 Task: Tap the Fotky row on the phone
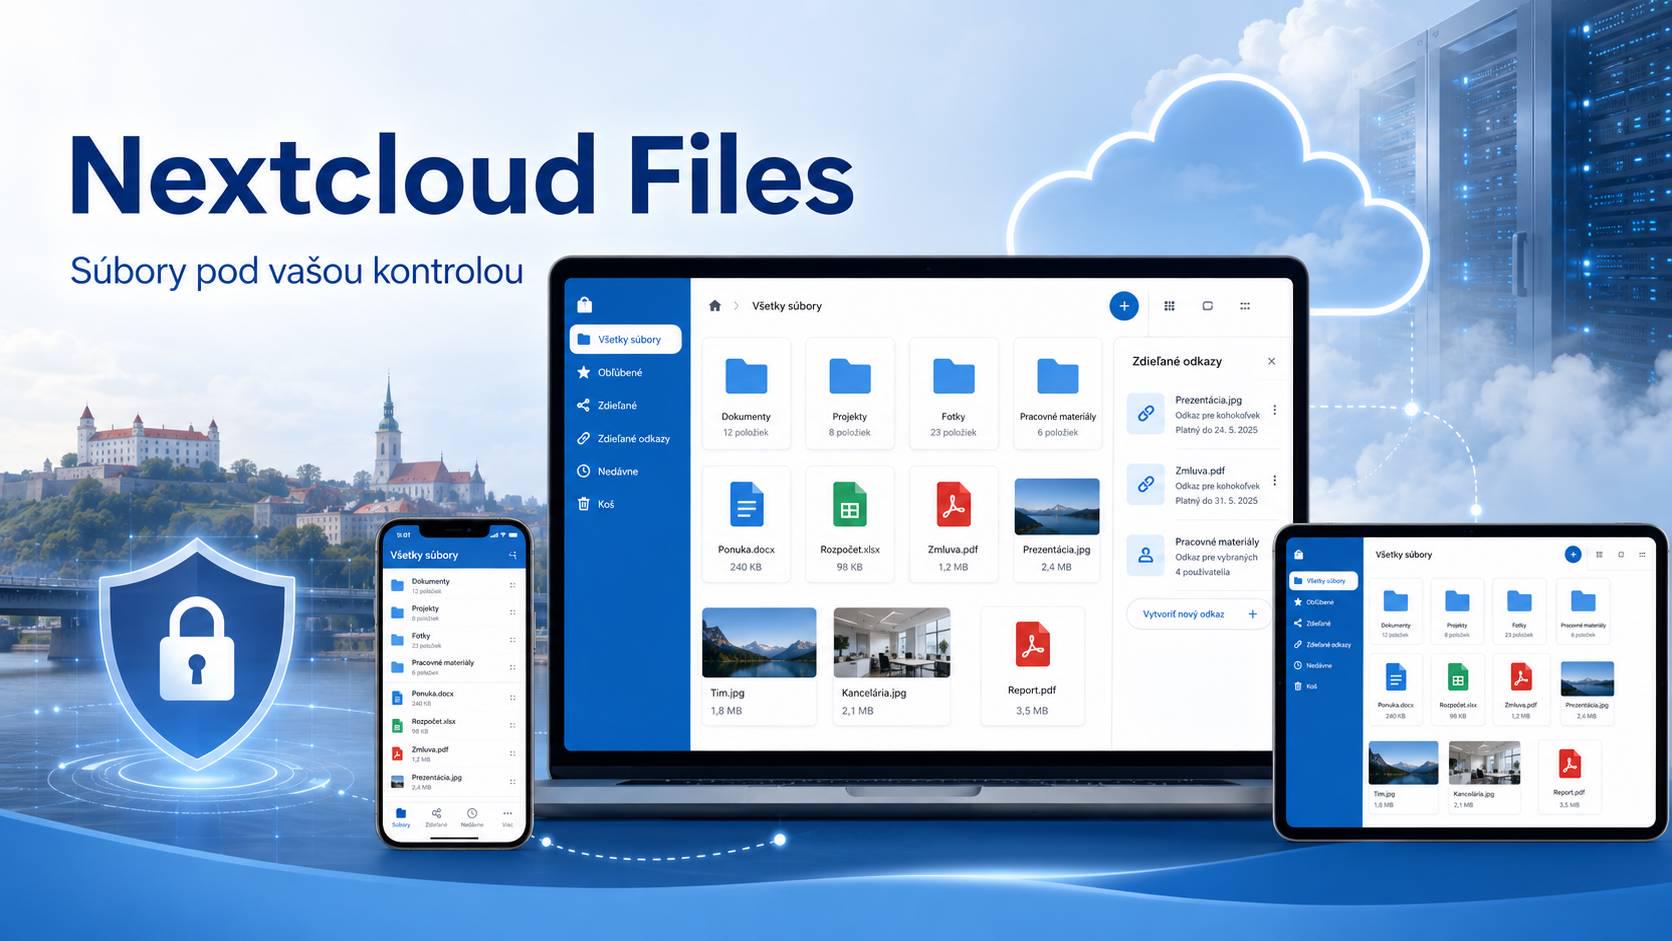(x=456, y=639)
